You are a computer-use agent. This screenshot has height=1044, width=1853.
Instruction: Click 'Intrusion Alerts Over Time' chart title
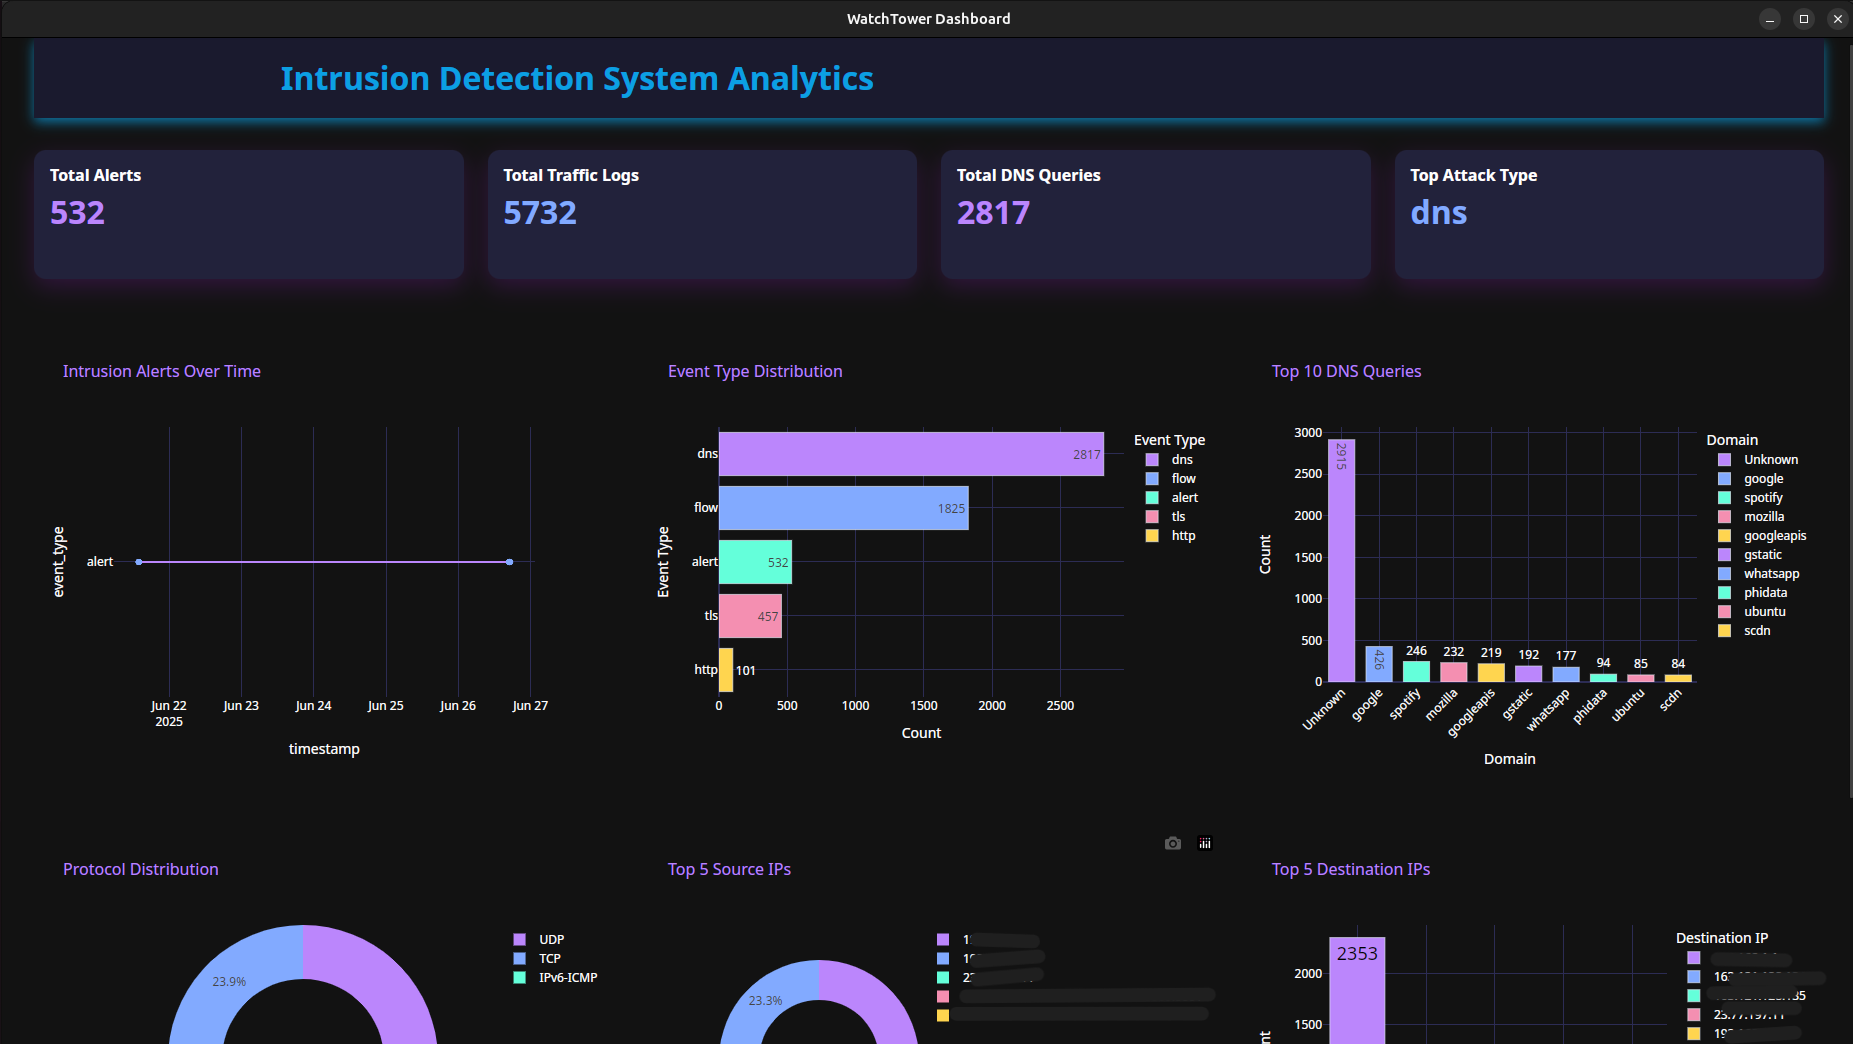(162, 371)
